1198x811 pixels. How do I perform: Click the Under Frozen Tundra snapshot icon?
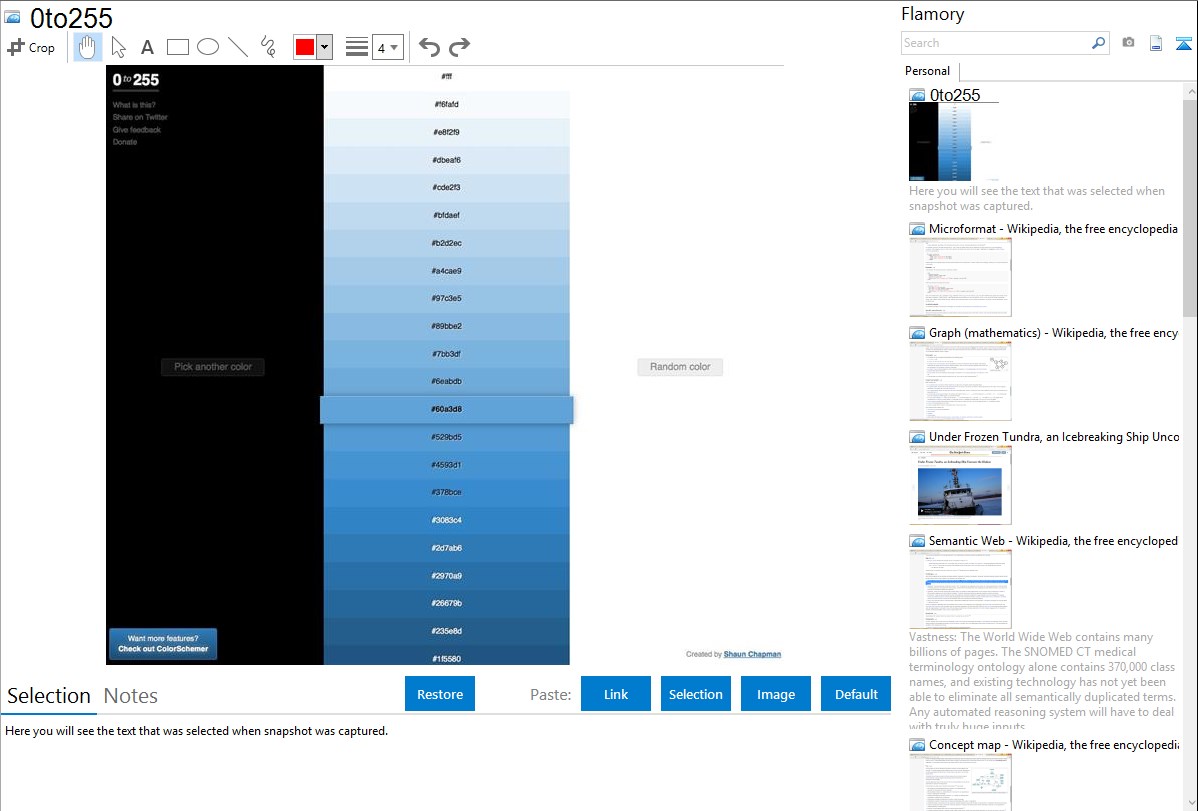pos(917,437)
